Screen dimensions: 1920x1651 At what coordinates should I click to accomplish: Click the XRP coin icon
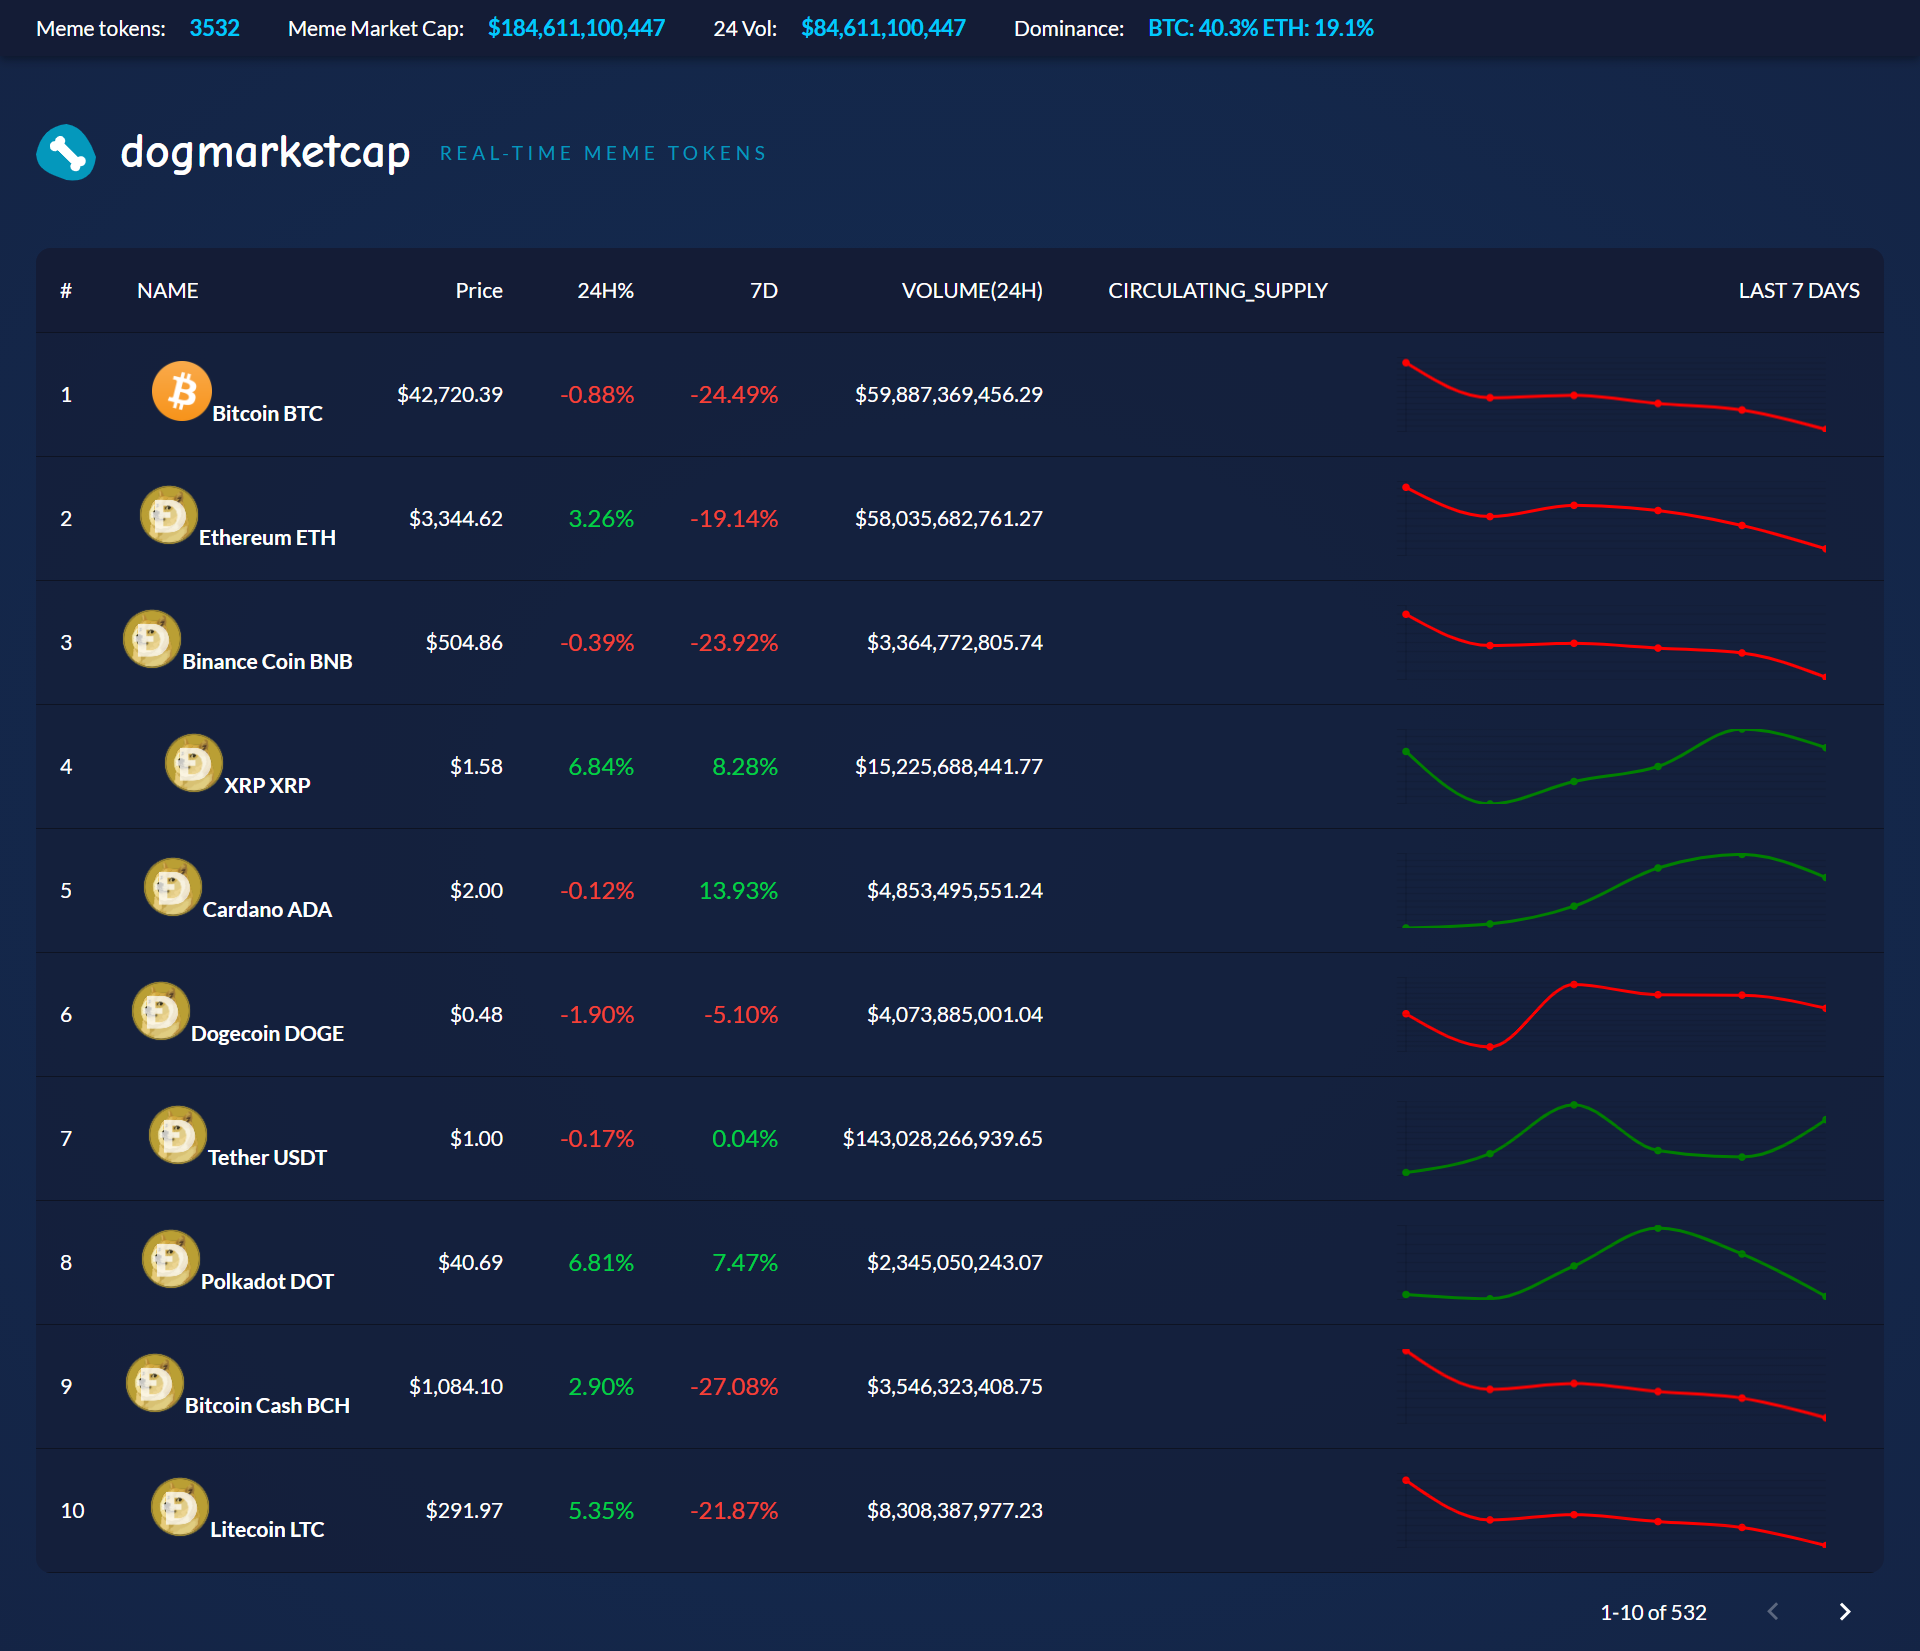pos(193,763)
